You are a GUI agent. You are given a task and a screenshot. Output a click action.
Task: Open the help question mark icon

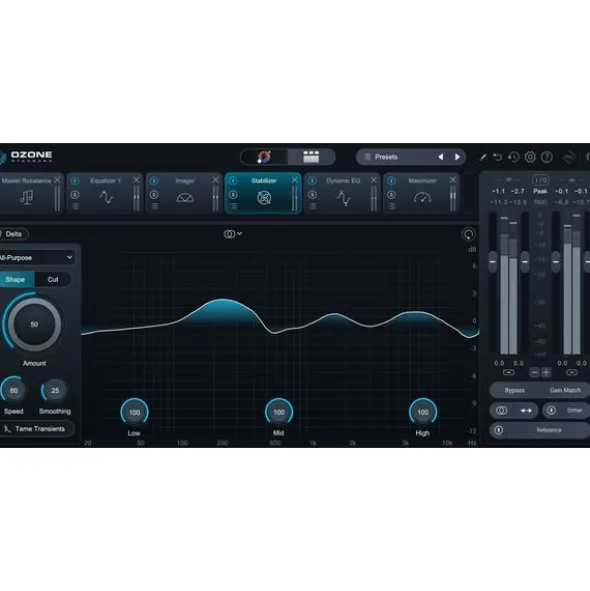[x=547, y=157]
